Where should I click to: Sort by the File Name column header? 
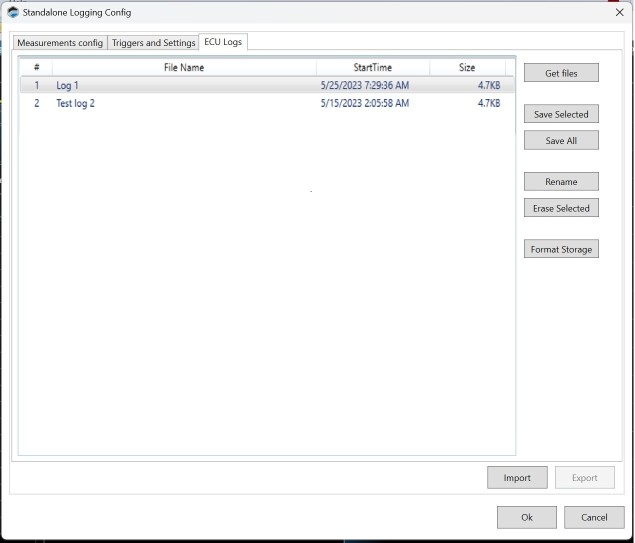184,67
